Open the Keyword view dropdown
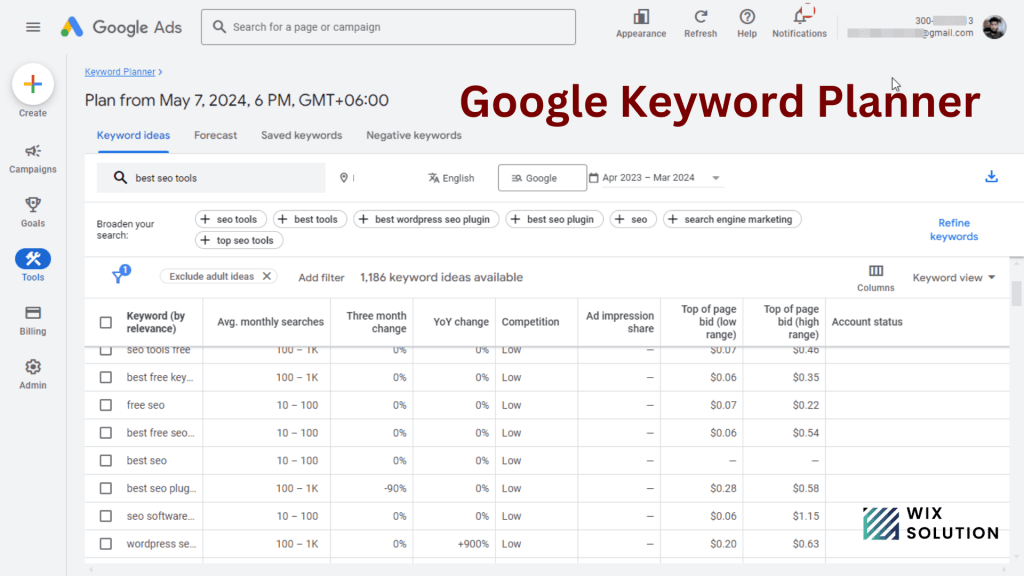The width and height of the screenshot is (1024, 576). (953, 278)
